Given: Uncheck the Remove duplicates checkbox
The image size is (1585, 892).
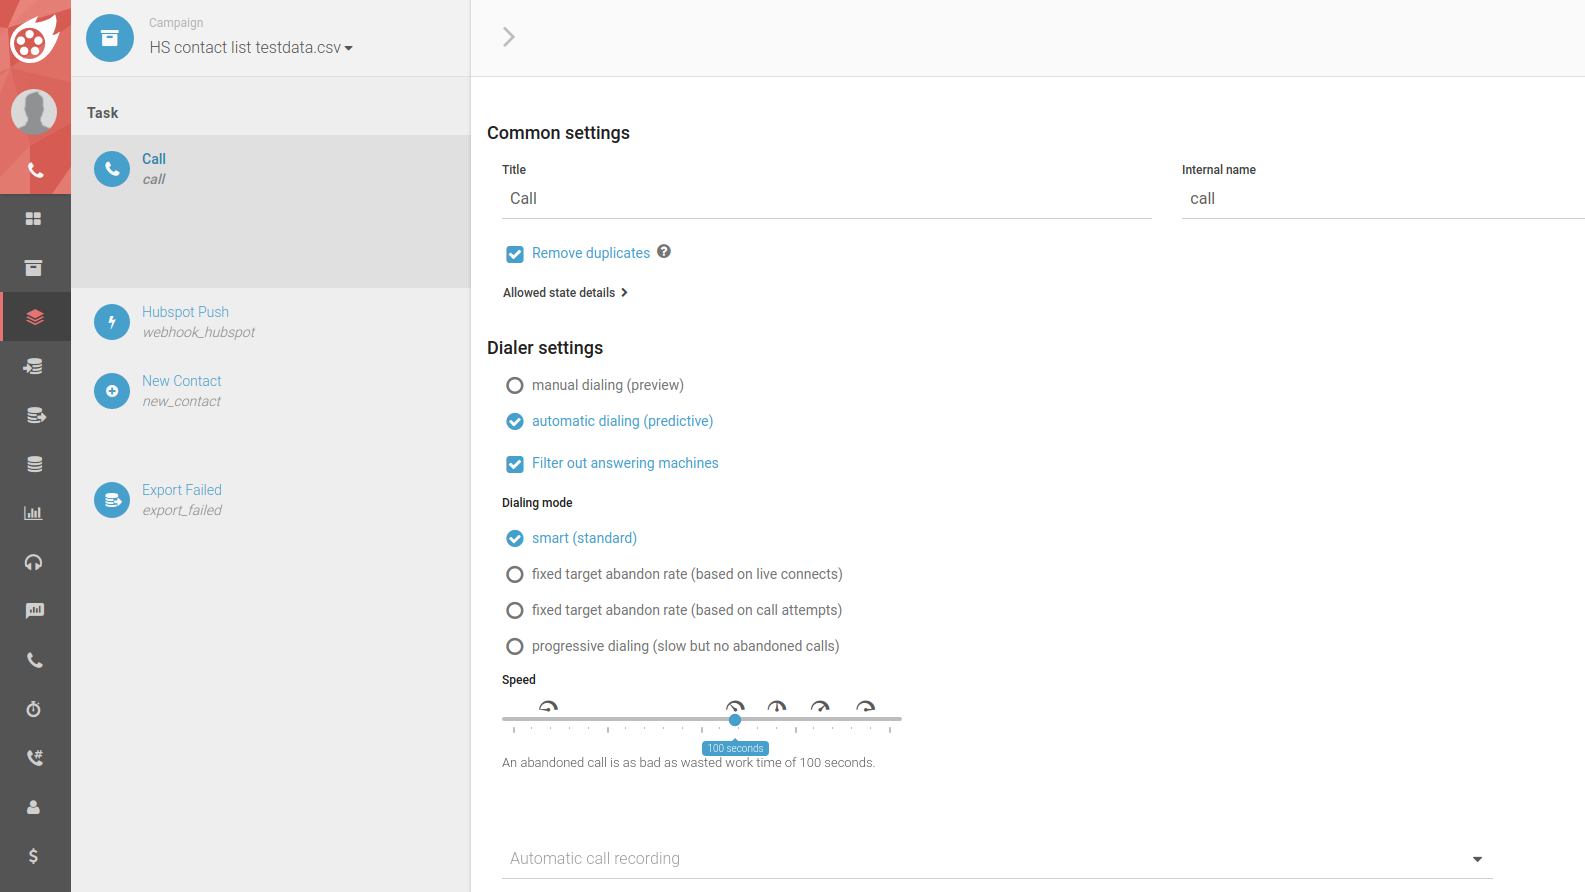Looking at the screenshot, I should pos(515,254).
